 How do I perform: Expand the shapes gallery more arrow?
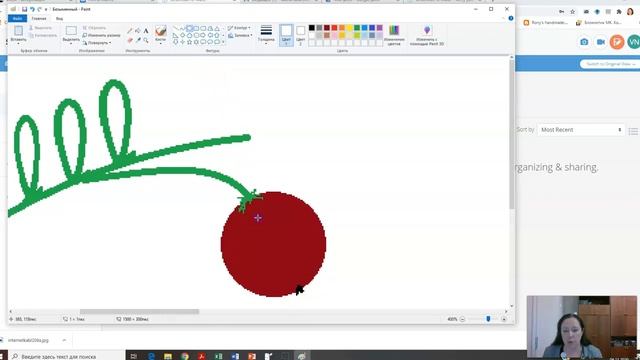(x=223, y=42)
